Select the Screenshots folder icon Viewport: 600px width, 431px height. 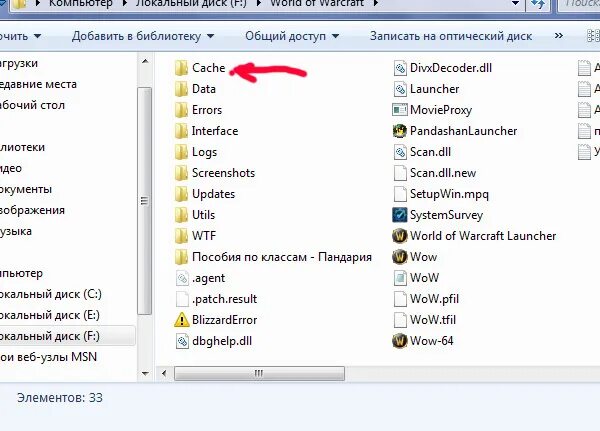click(x=181, y=173)
